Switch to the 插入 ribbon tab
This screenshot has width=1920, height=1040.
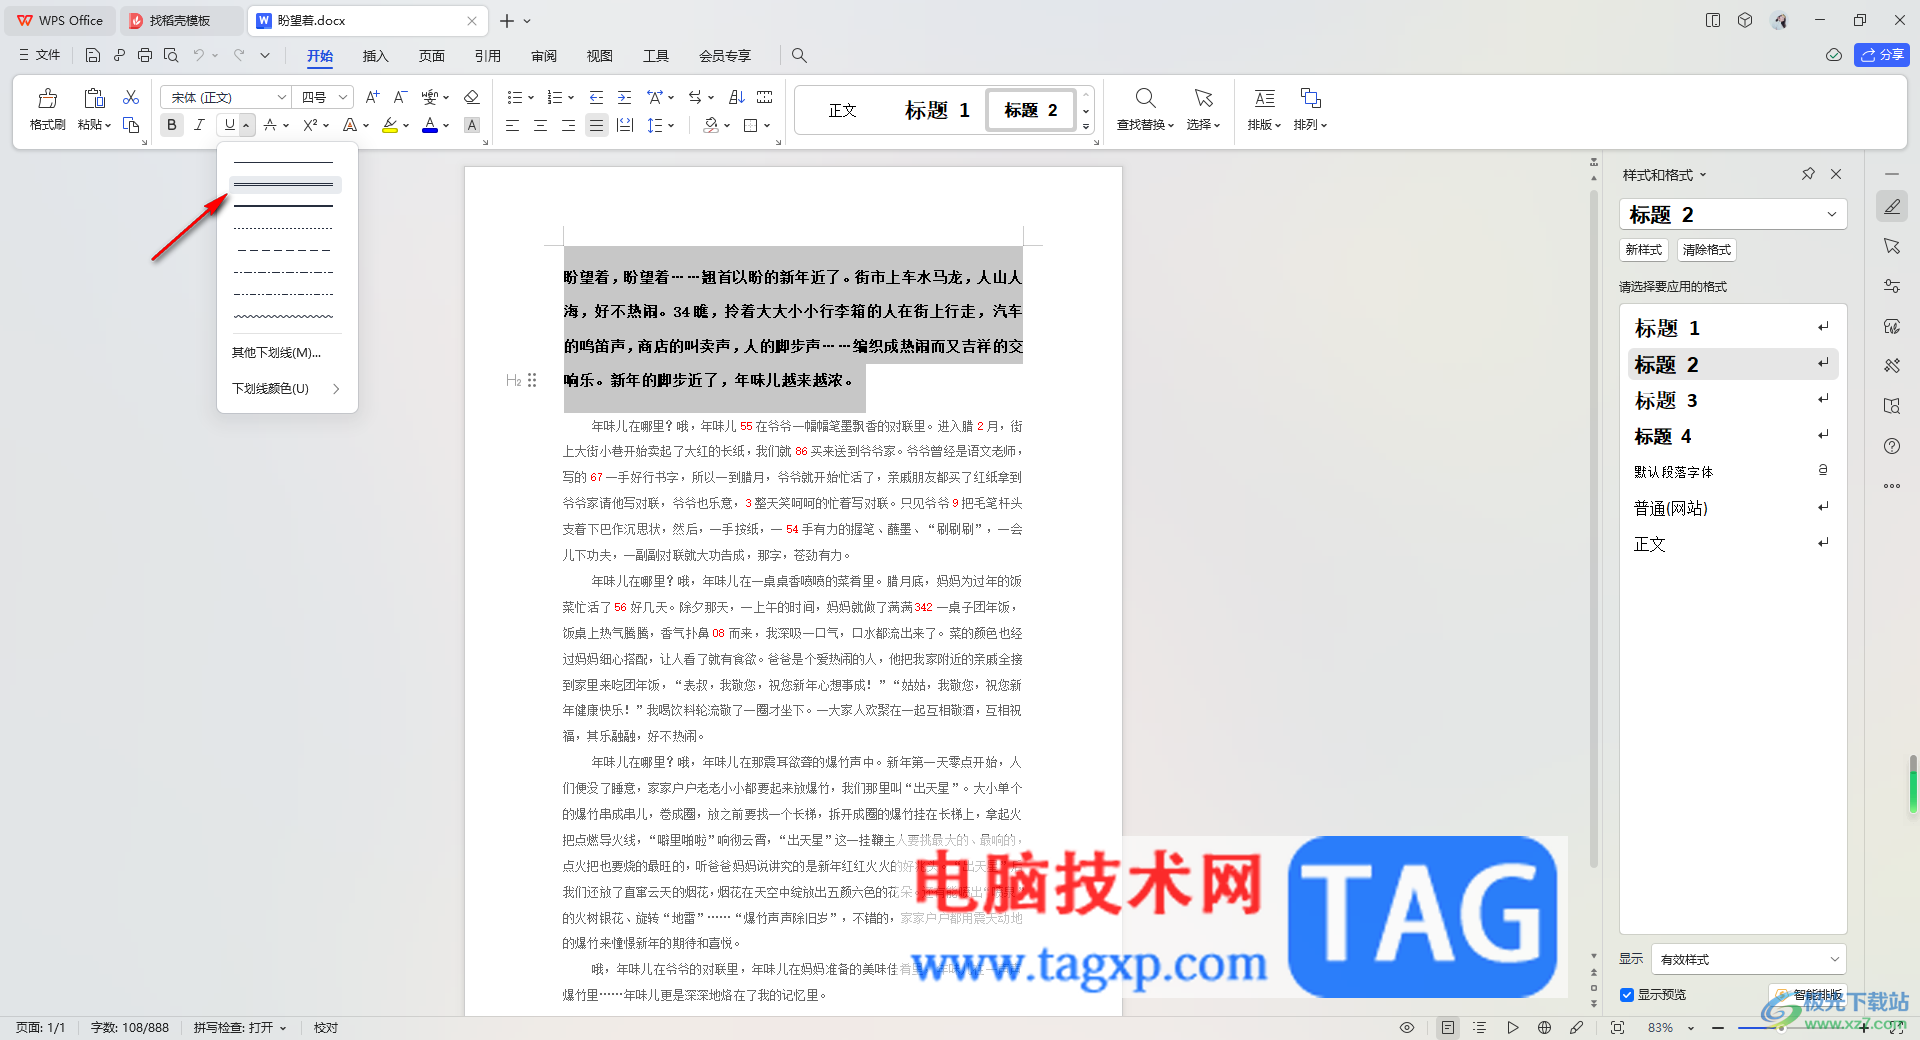(x=375, y=56)
